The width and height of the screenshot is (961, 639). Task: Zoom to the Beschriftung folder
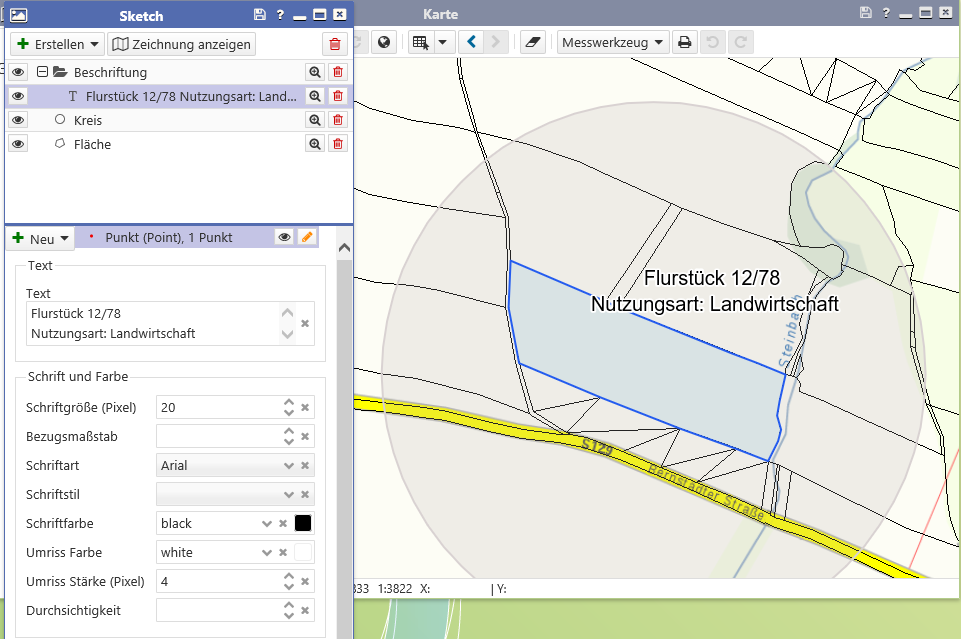pos(315,72)
